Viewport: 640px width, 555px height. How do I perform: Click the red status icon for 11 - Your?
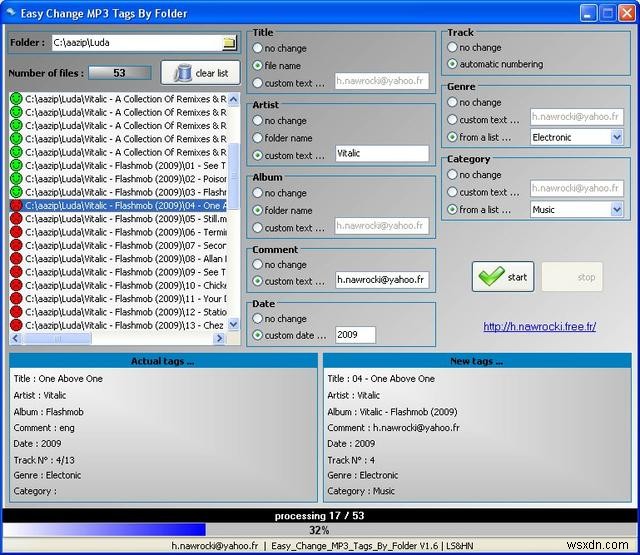pos(16,299)
